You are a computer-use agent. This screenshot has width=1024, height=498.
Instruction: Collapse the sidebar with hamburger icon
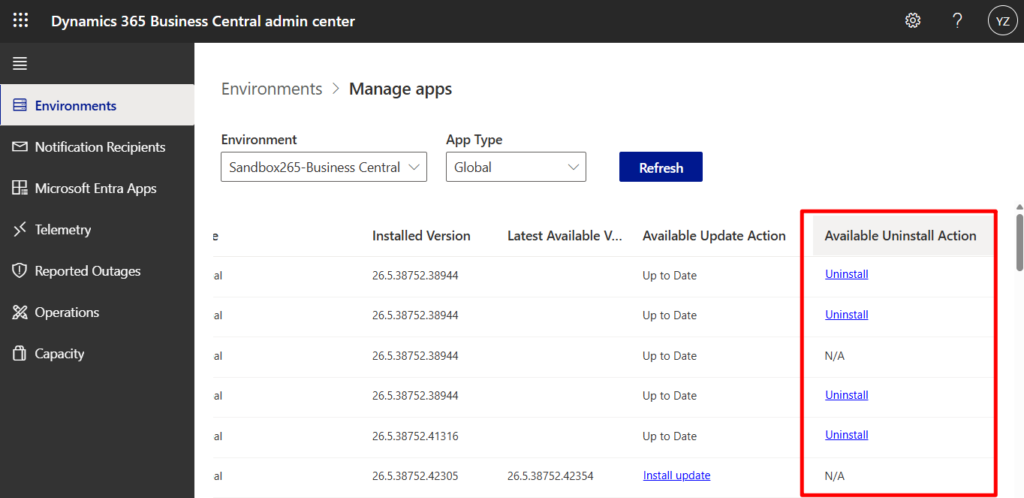point(19,64)
